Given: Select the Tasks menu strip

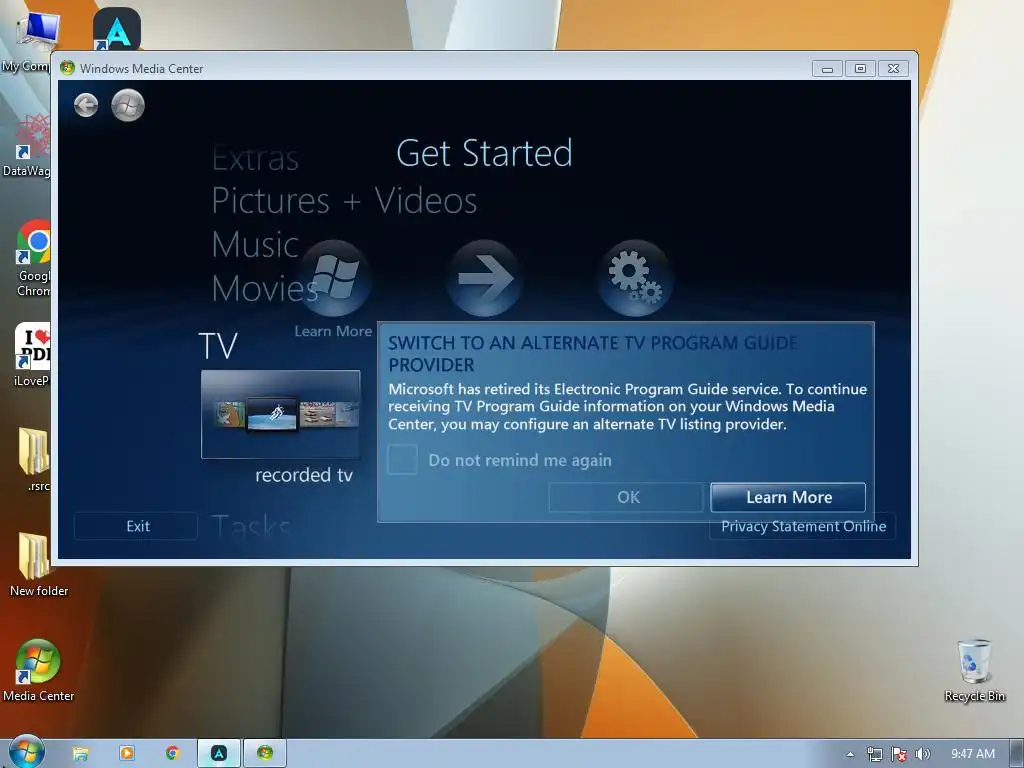Looking at the screenshot, I should point(251,526).
